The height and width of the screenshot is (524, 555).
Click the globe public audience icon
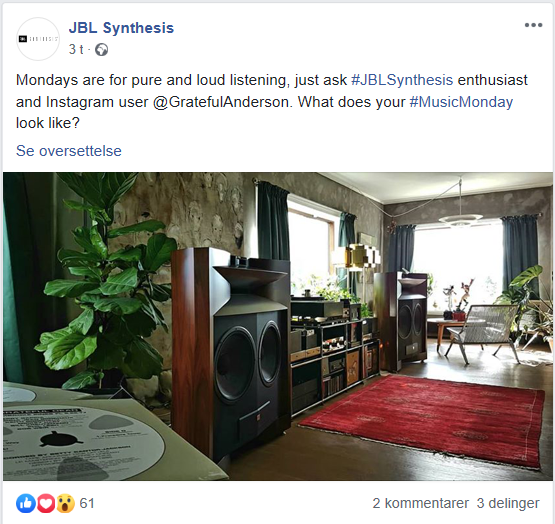102,50
